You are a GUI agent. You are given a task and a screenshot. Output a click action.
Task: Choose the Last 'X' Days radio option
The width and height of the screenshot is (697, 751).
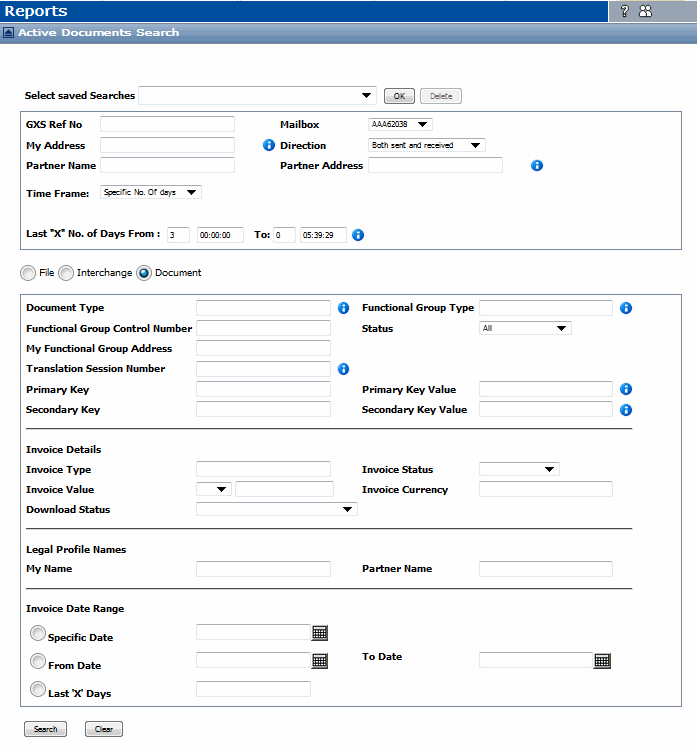coord(38,689)
